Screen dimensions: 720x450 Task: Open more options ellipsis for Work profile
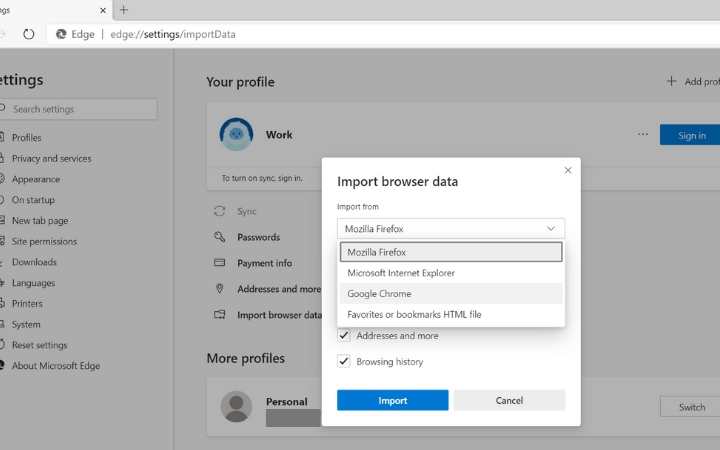[x=643, y=135]
